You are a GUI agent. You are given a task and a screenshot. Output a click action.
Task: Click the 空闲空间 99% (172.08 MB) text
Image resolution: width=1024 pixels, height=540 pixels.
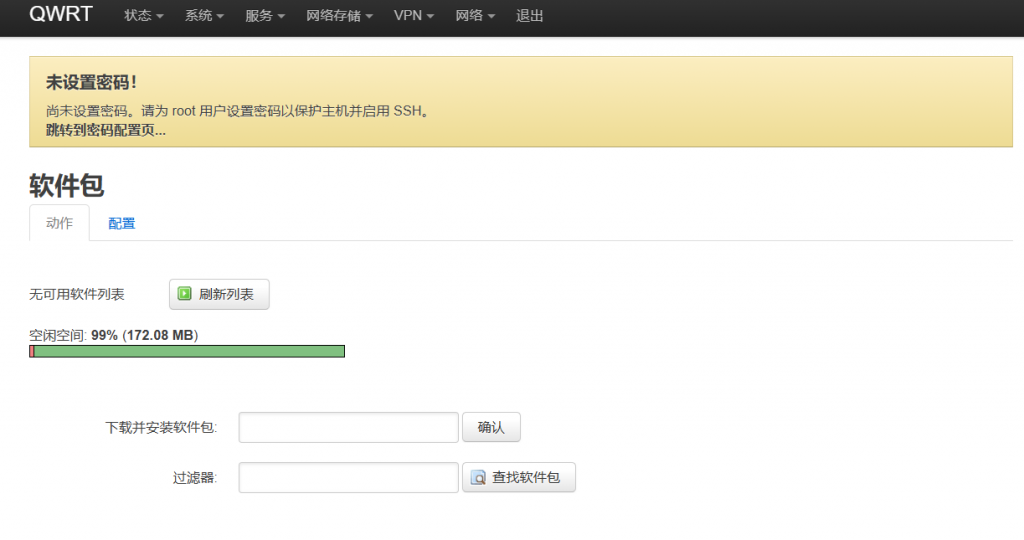[114, 336]
